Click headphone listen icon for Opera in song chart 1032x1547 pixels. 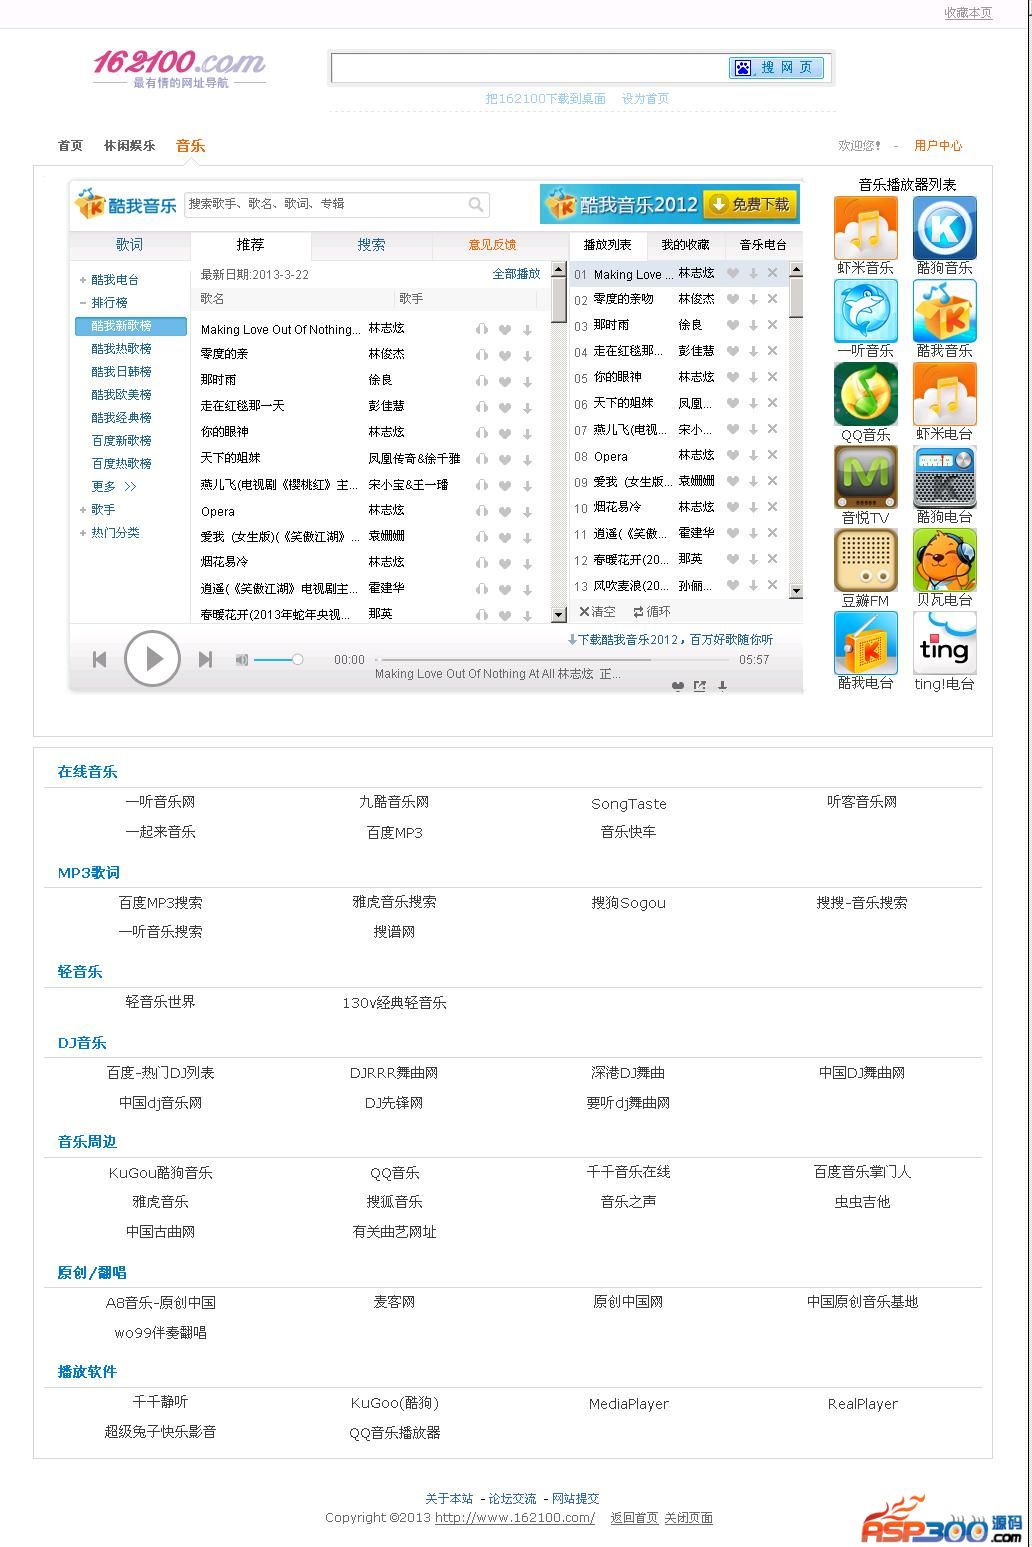pos(482,510)
